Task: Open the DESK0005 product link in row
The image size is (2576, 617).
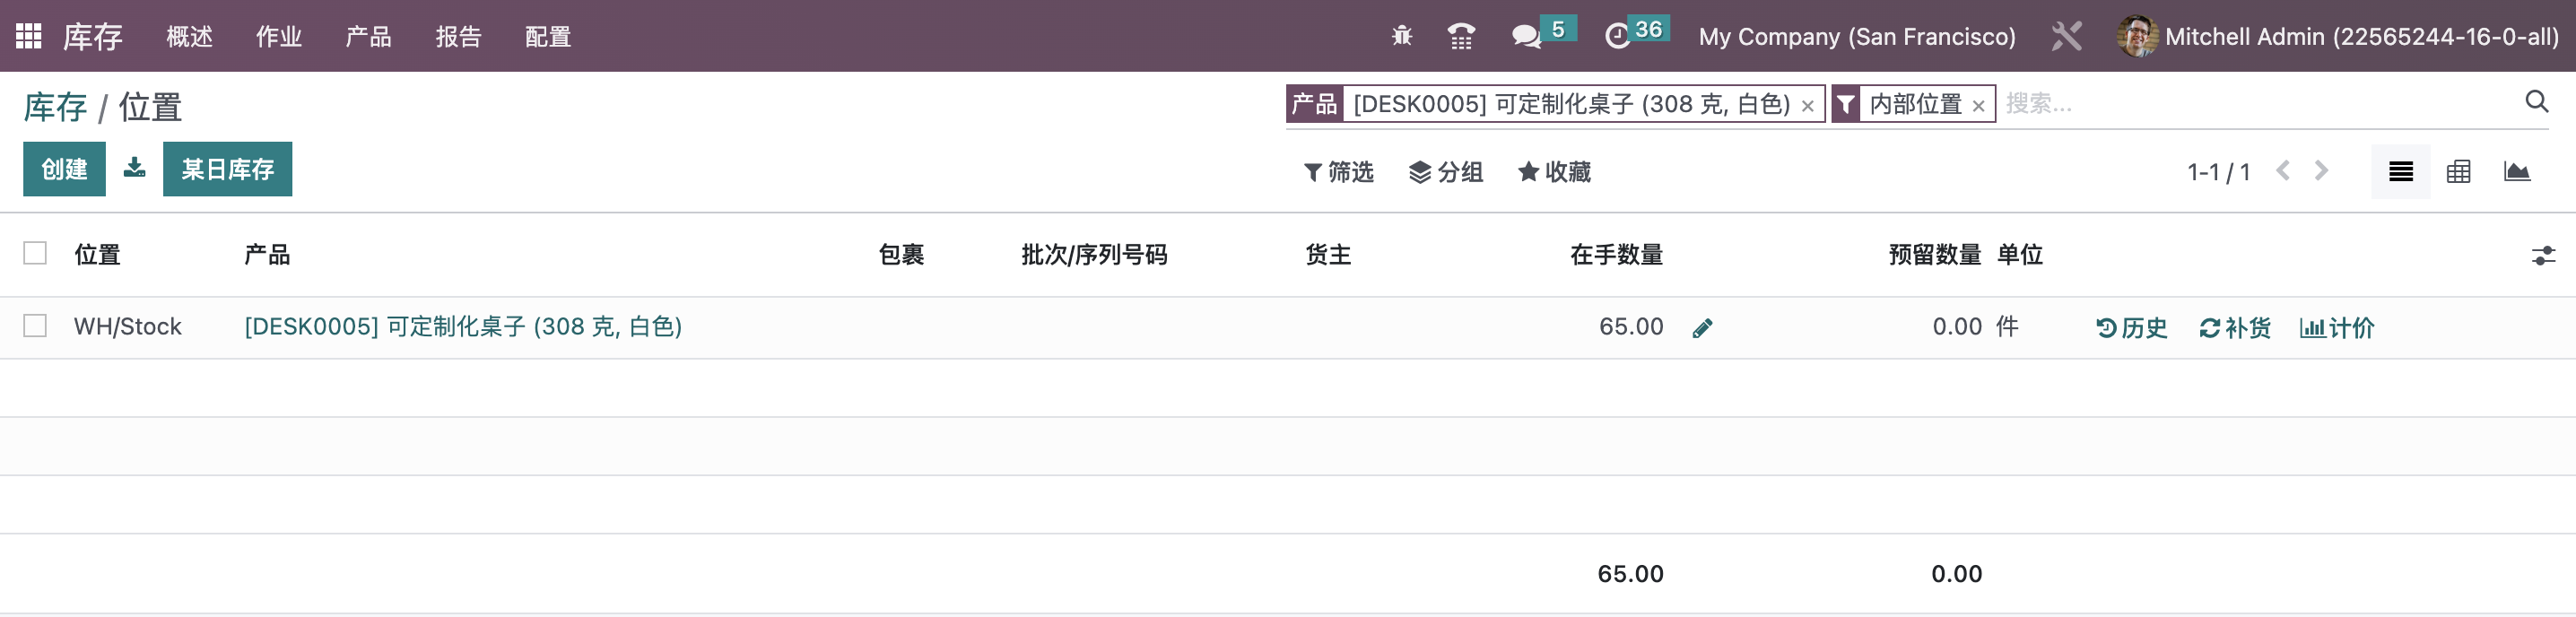Action: tap(463, 327)
